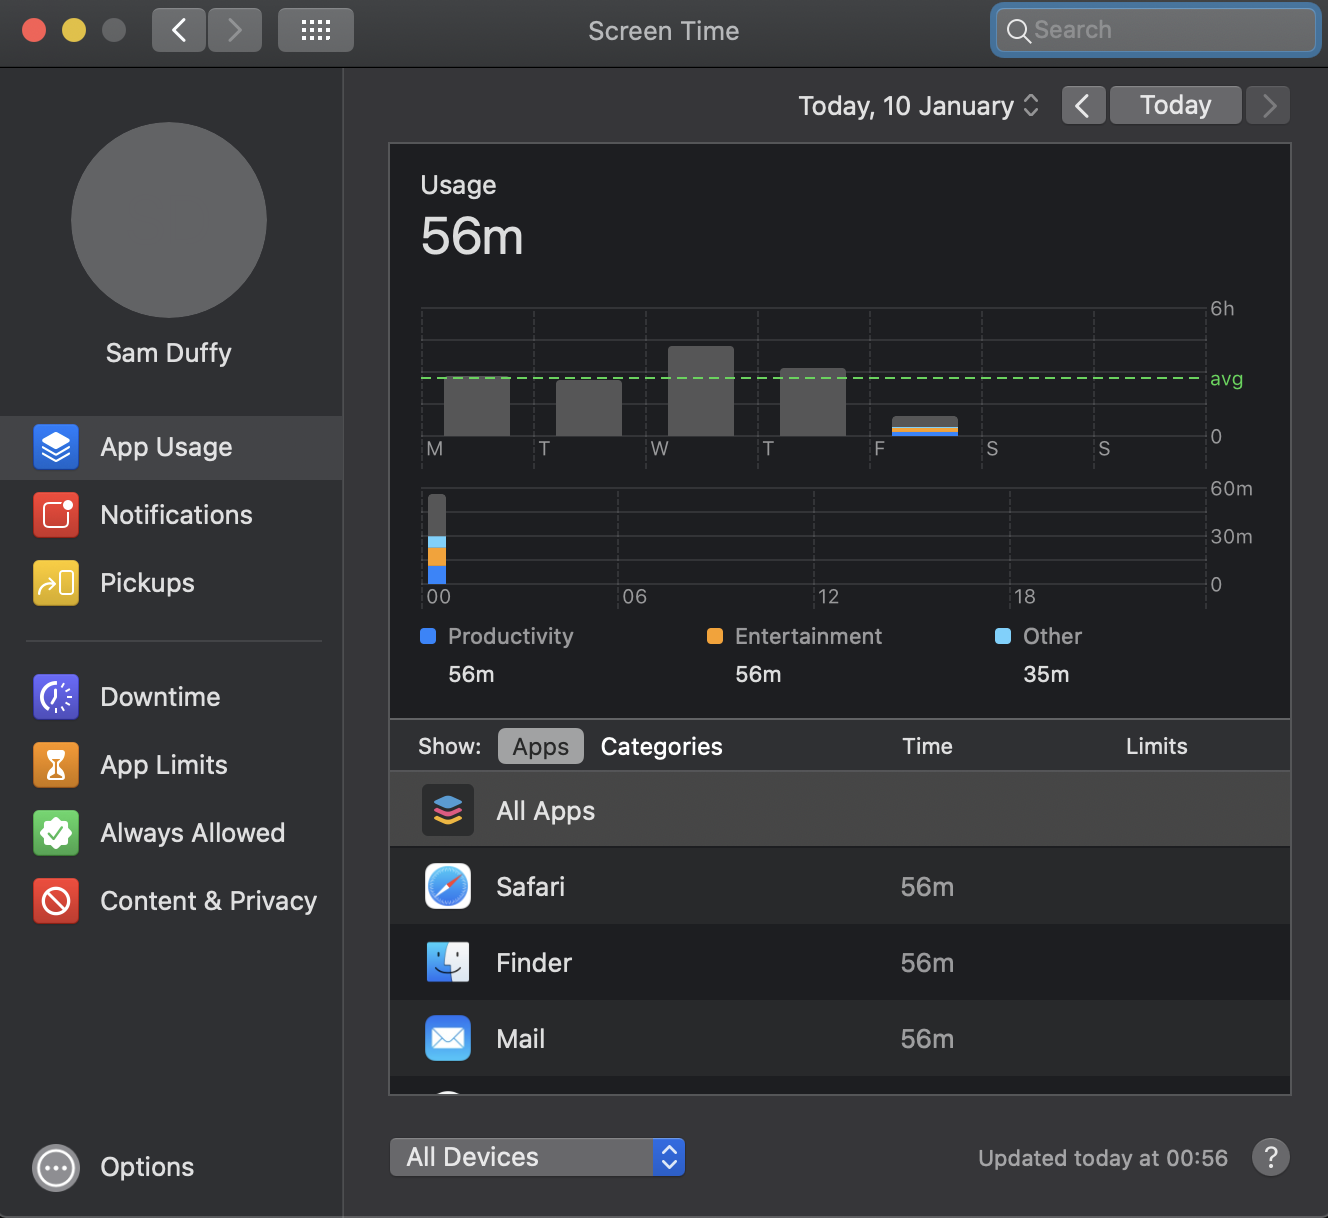Image resolution: width=1328 pixels, height=1218 pixels.
Task: Select the Thursday usage bar
Action: click(813, 402)
